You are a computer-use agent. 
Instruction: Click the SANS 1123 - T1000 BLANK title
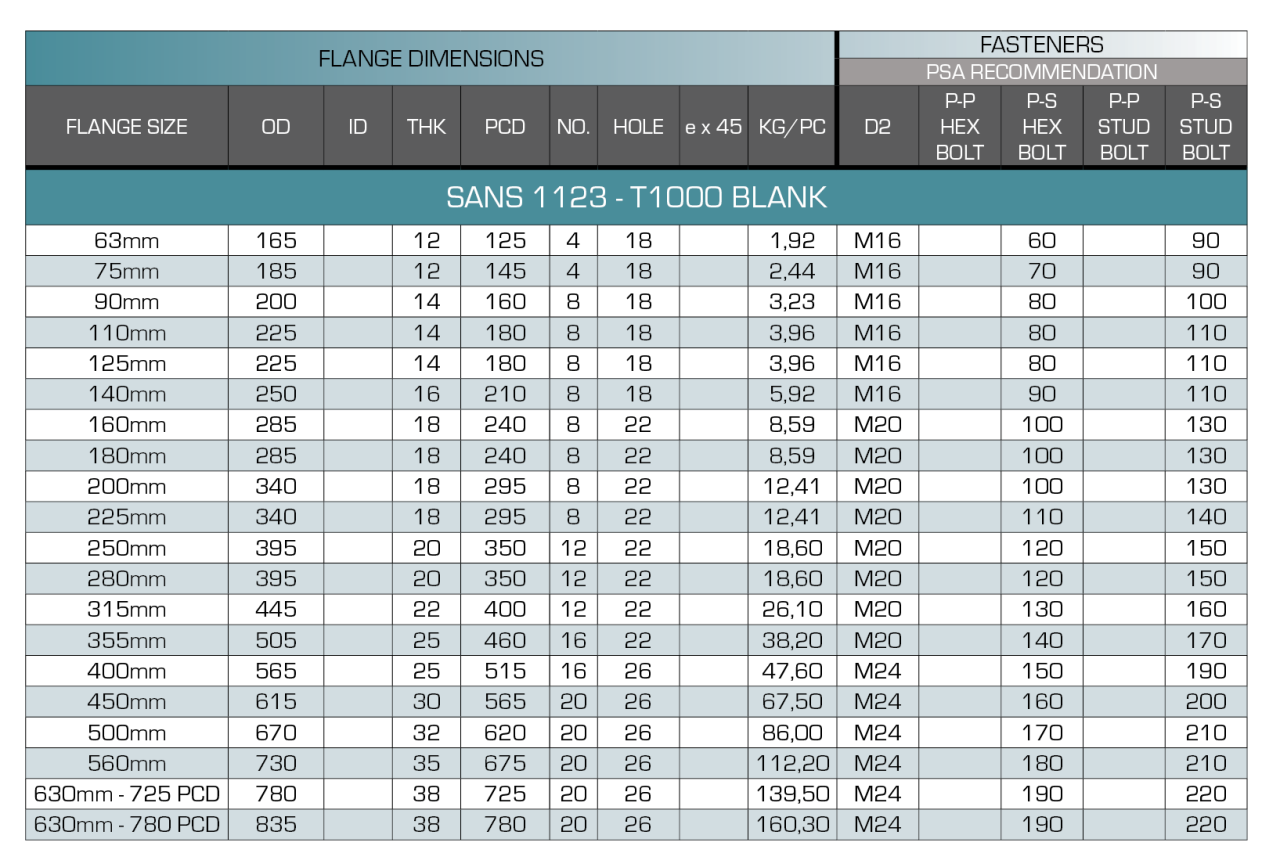coord(636,197)
